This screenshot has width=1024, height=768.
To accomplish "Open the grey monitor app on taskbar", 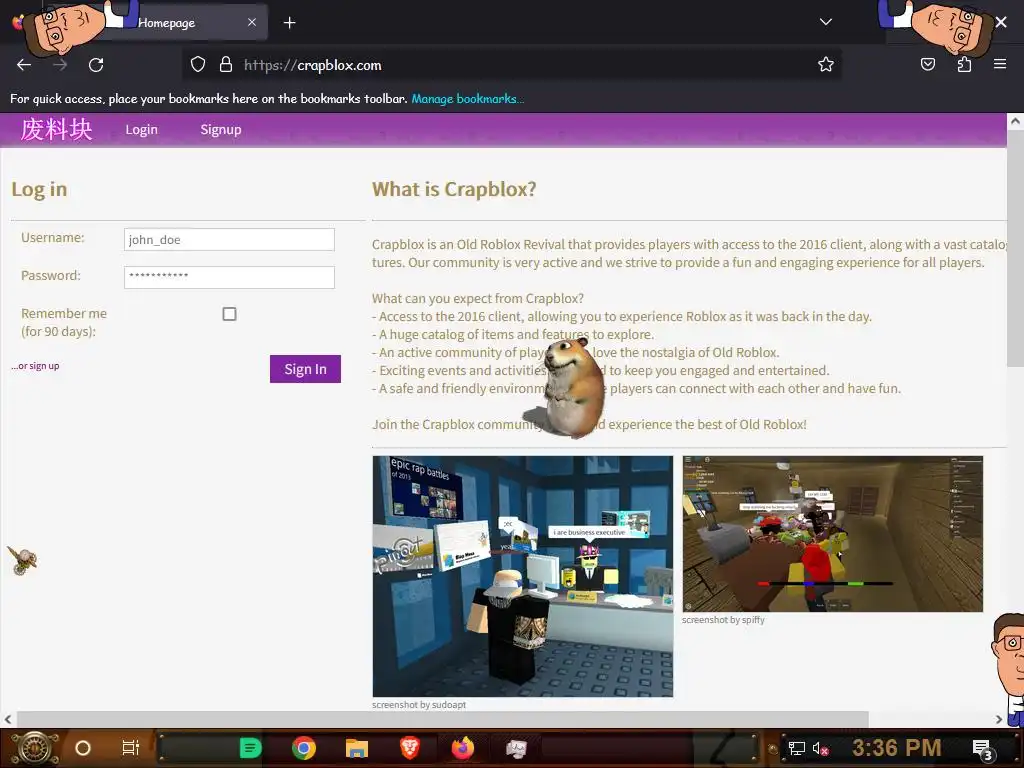I will pos(516,748).
